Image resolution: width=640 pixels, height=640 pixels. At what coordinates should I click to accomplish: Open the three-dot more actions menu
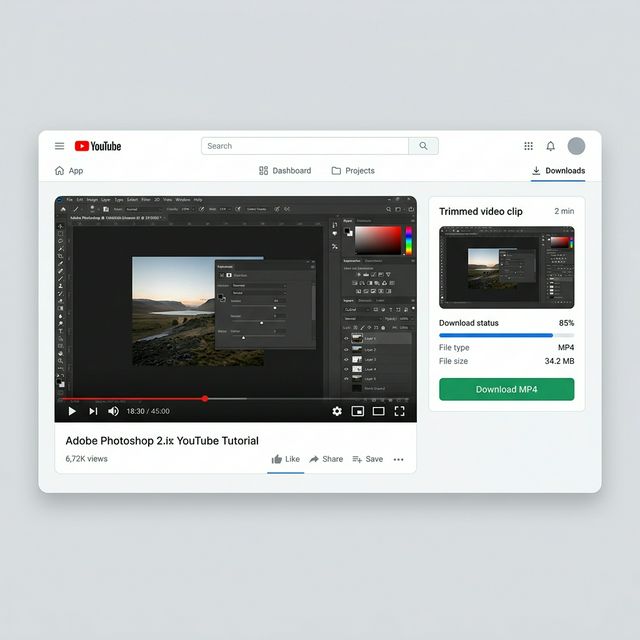click(398, 460)
